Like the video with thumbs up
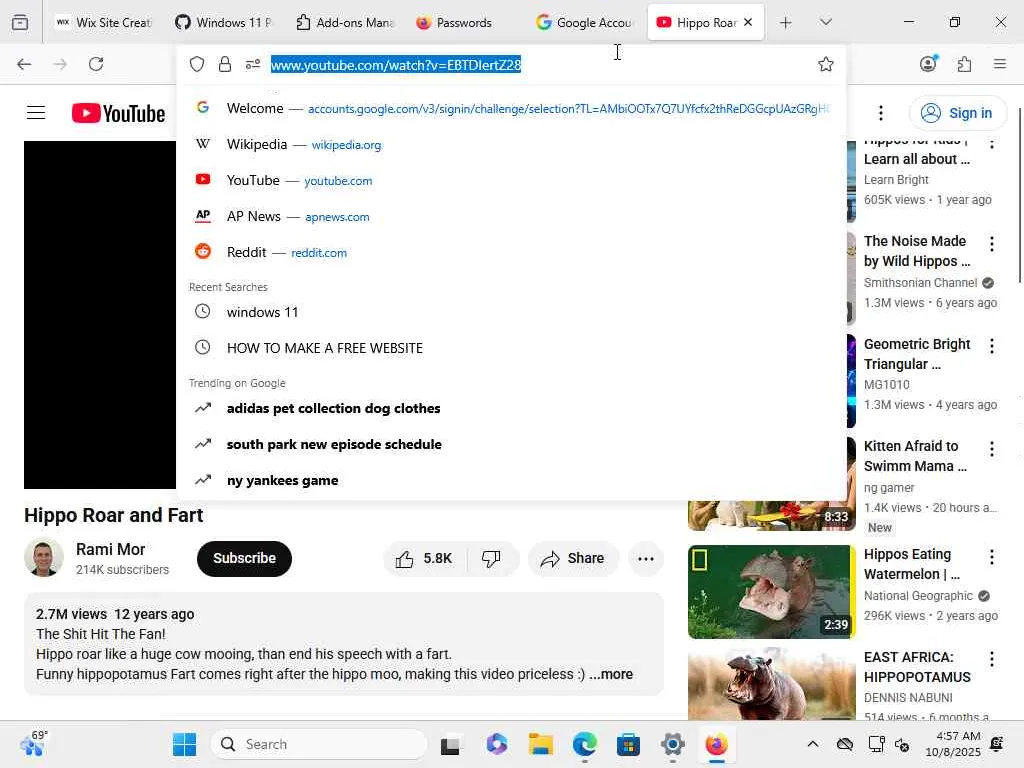Image resolution: width=1024 pixels, height=768 pixels. (424, 558)
